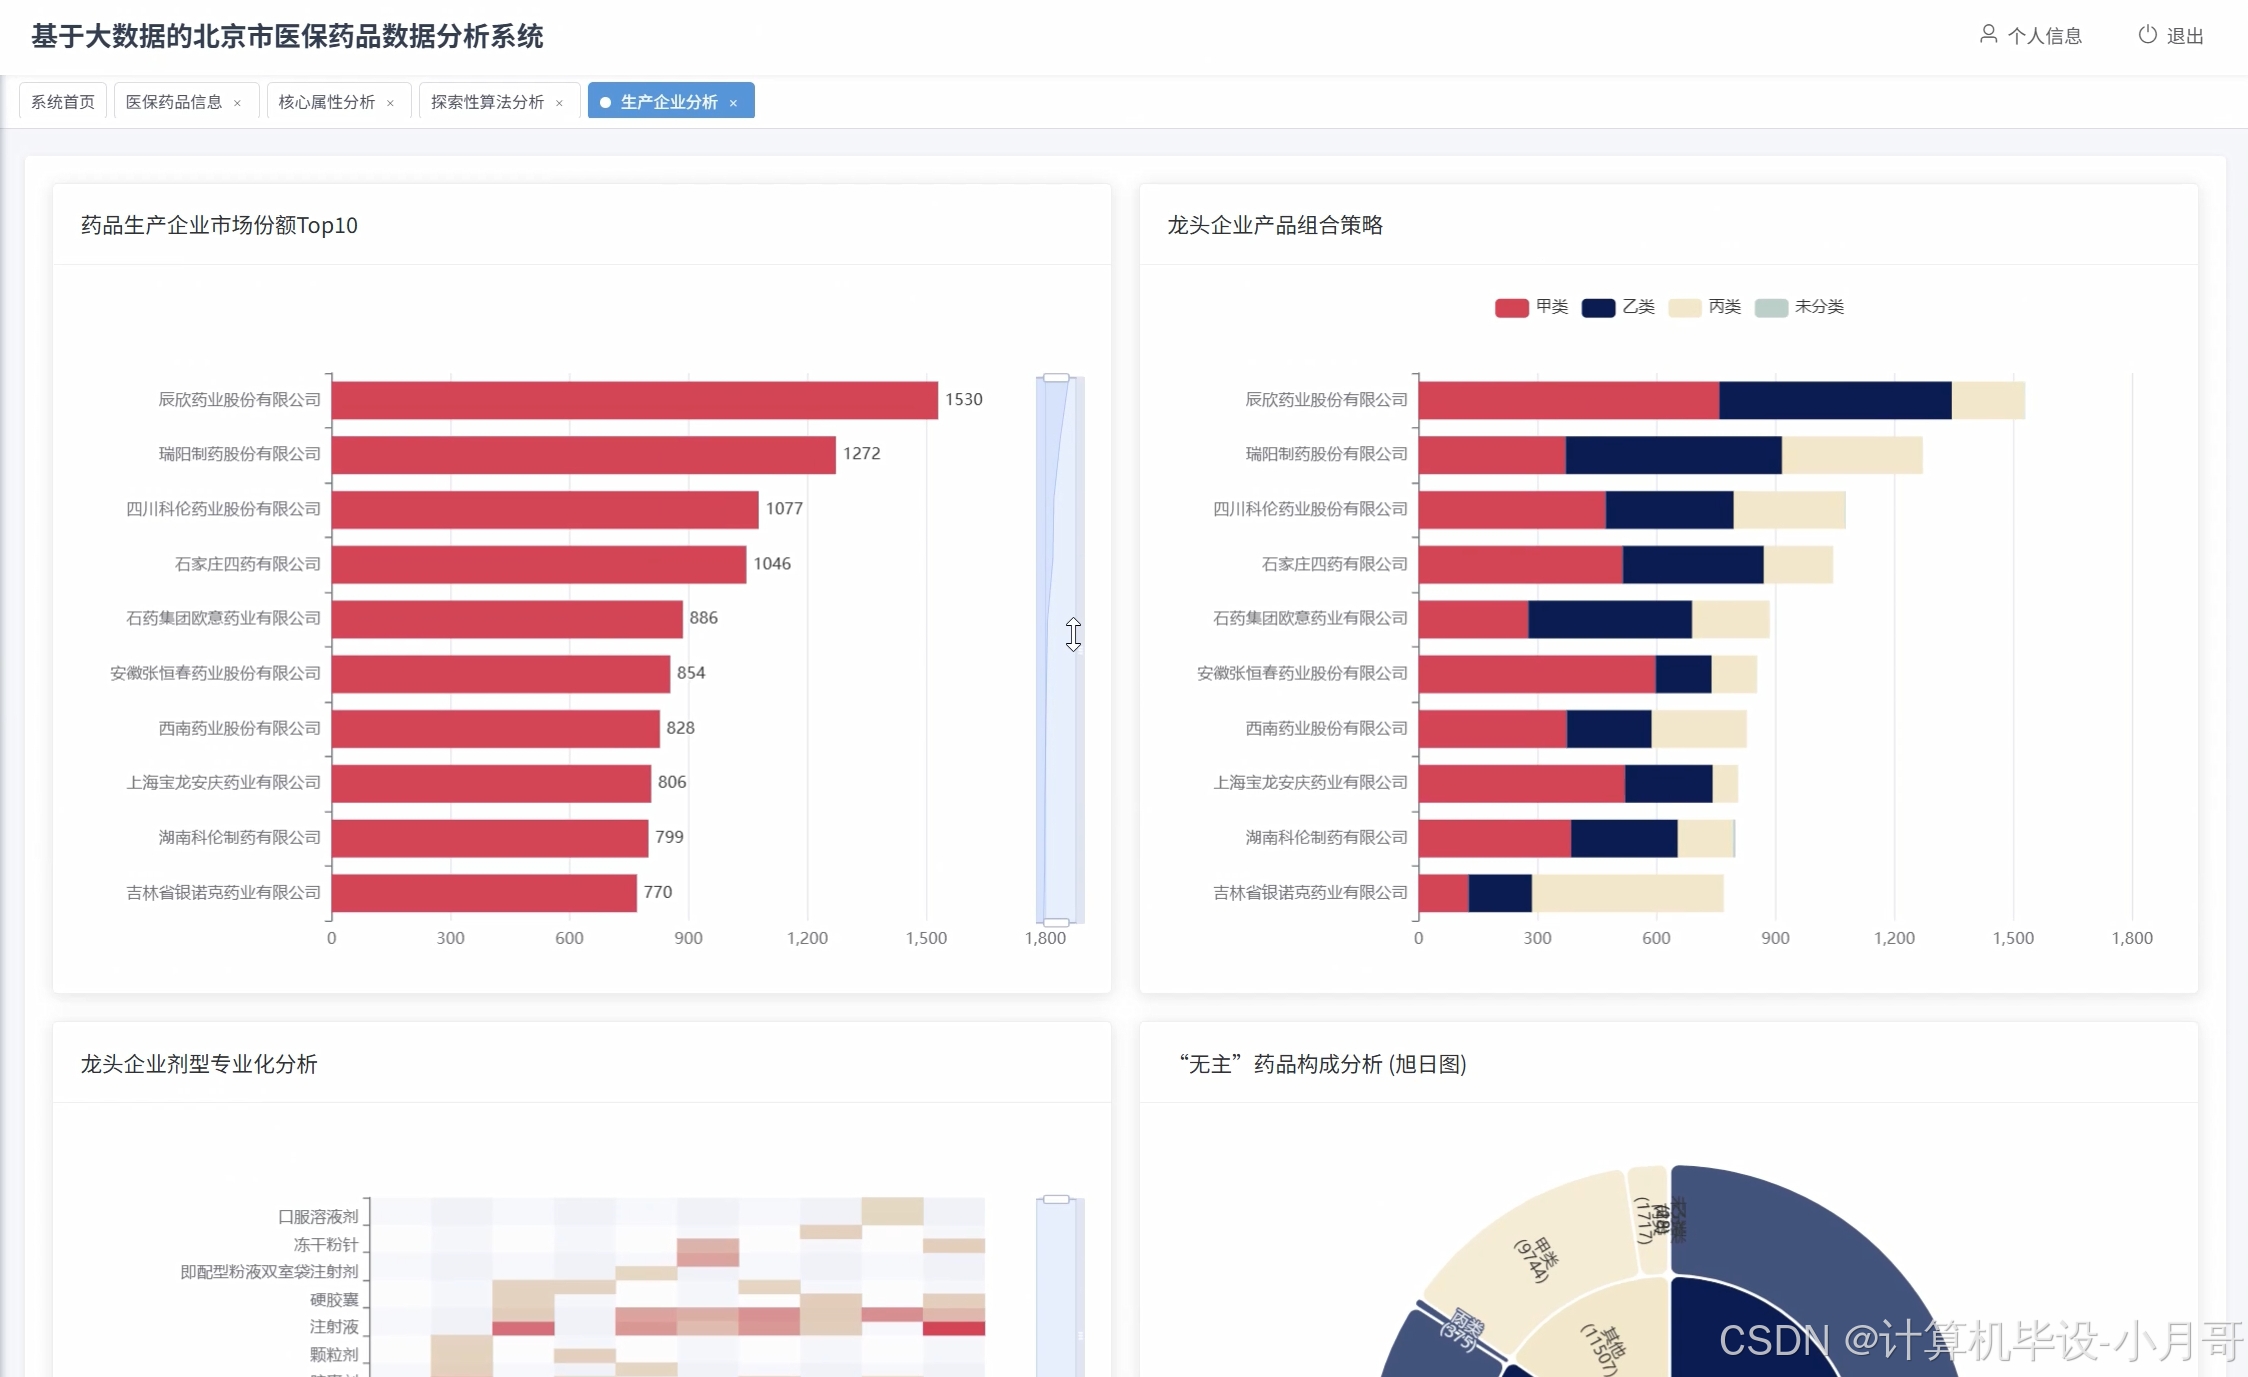Click the 西南药业 bar valued 828

click(x=496, y=729)
